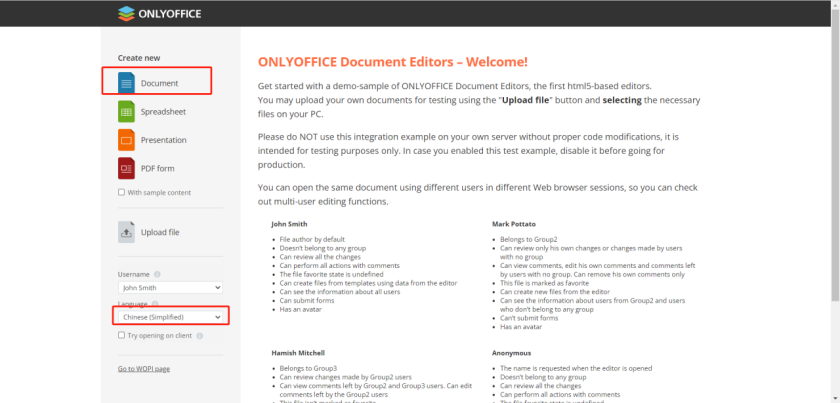Click the bold Upload file text in paragraph
The height and width of the screenshot is (403, 840).
(527, 100)
